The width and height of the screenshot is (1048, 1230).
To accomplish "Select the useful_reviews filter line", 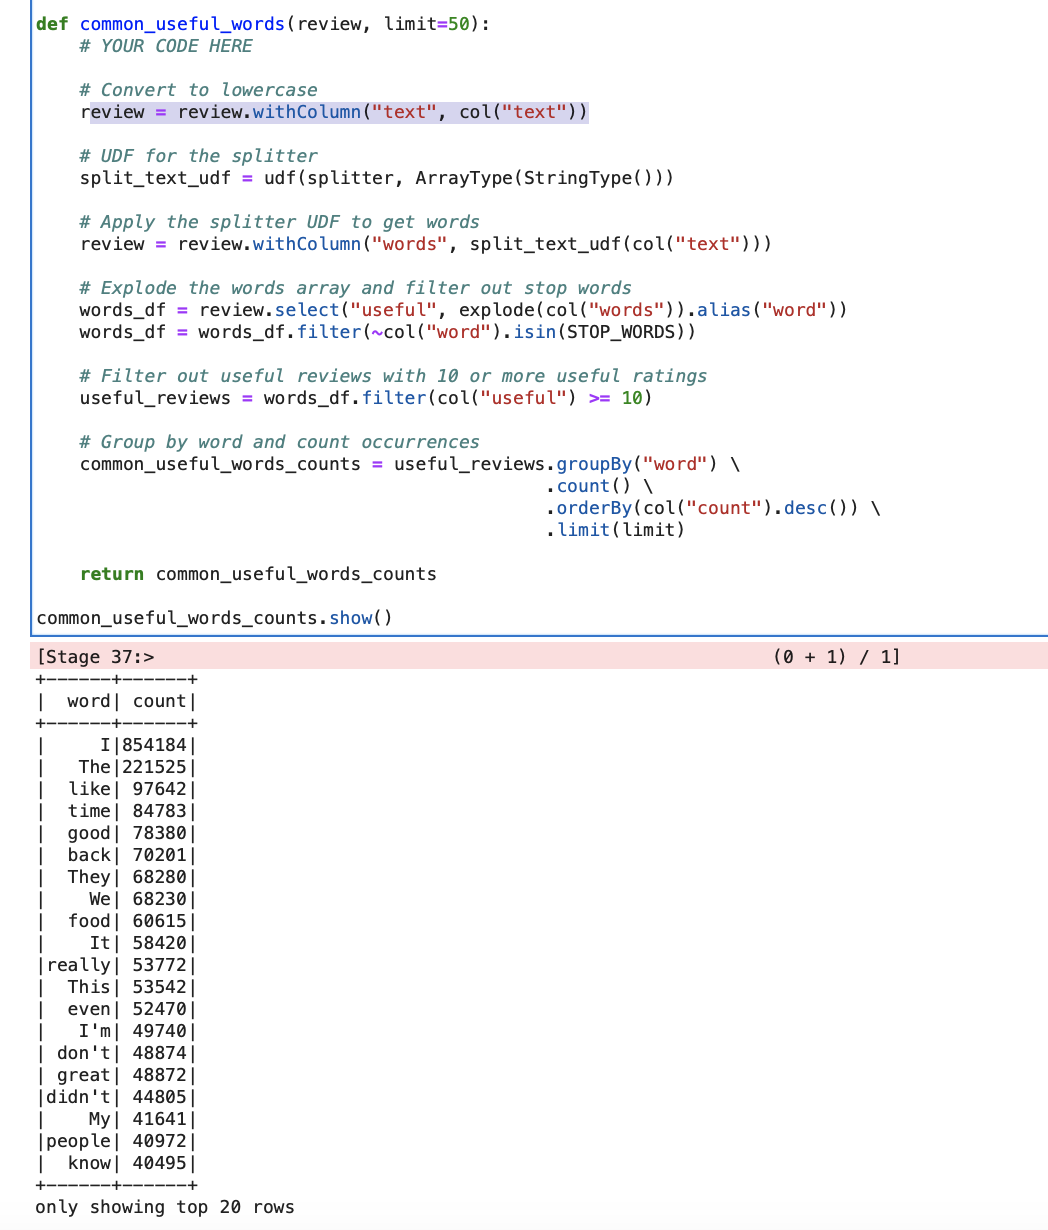I will (x=365, y=397).
